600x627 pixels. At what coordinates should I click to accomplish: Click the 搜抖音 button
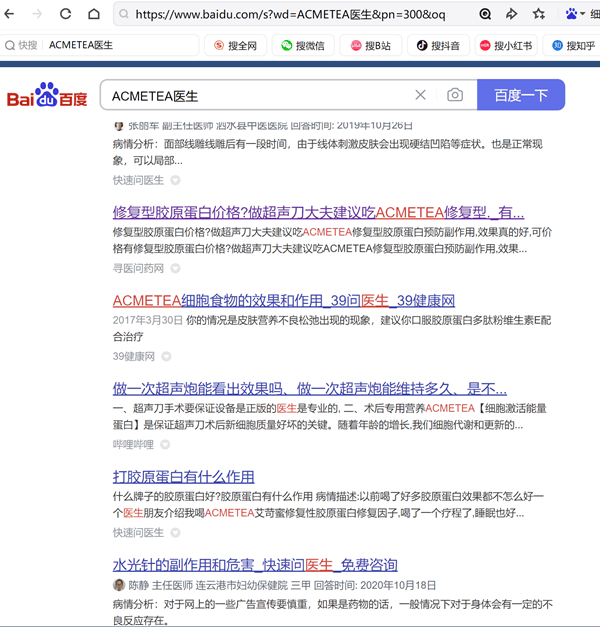[438, 46]
